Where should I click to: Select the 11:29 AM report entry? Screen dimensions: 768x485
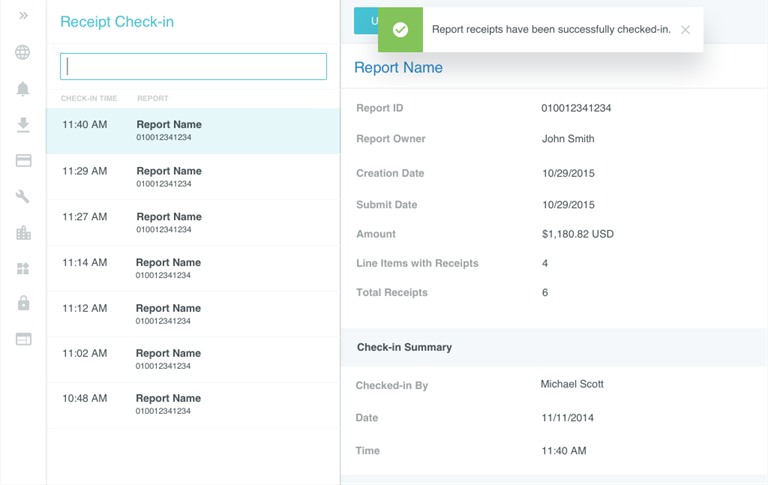click(x=193, y=177)
